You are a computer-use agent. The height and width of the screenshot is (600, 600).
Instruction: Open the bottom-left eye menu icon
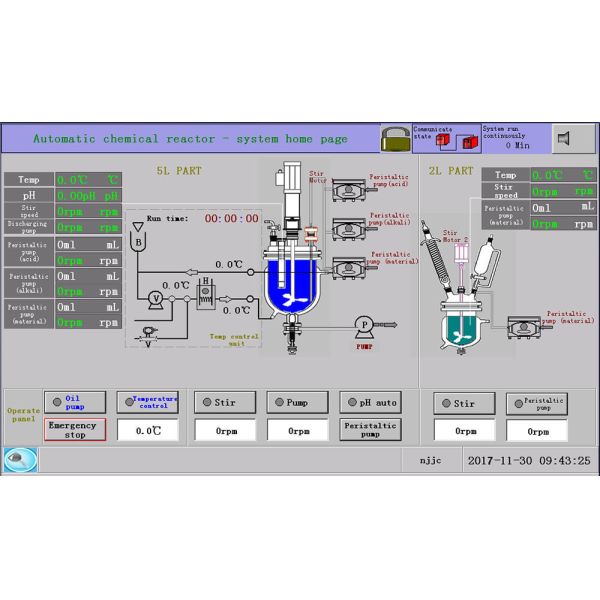(20, 460)
